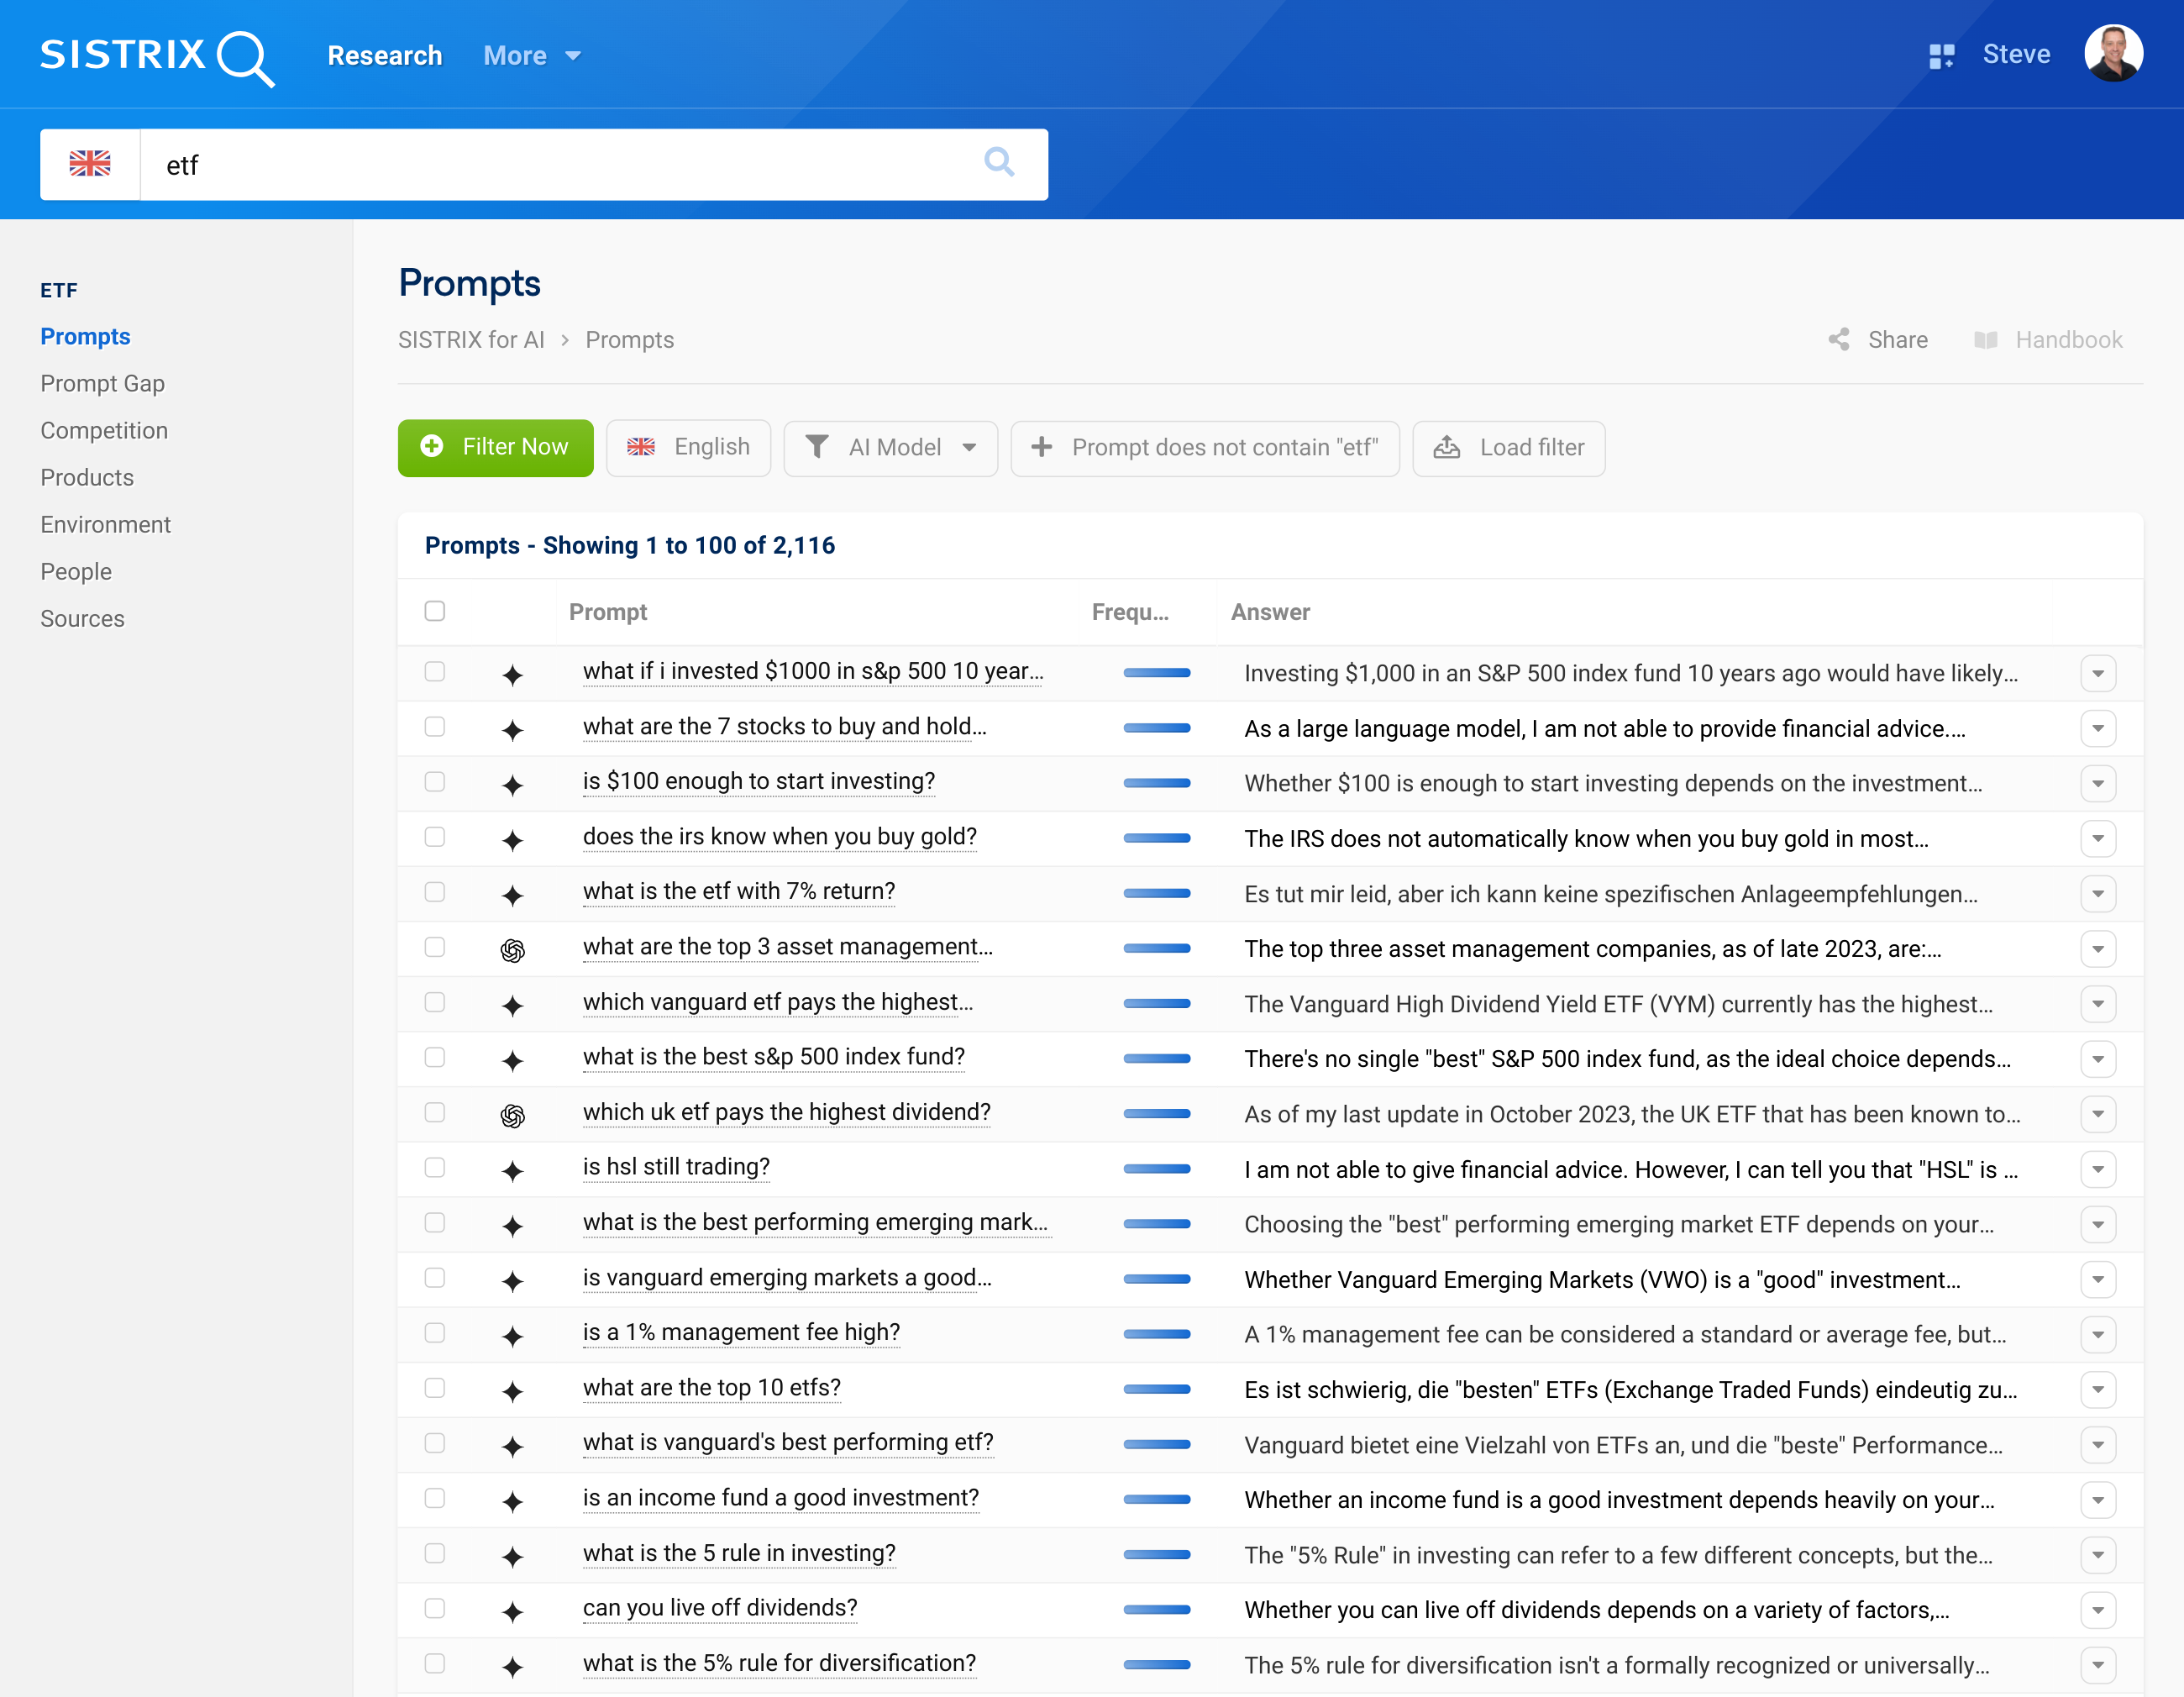Screen dimensions: 2184x1697
Task: Click the English language filter button
Action: 688,448
